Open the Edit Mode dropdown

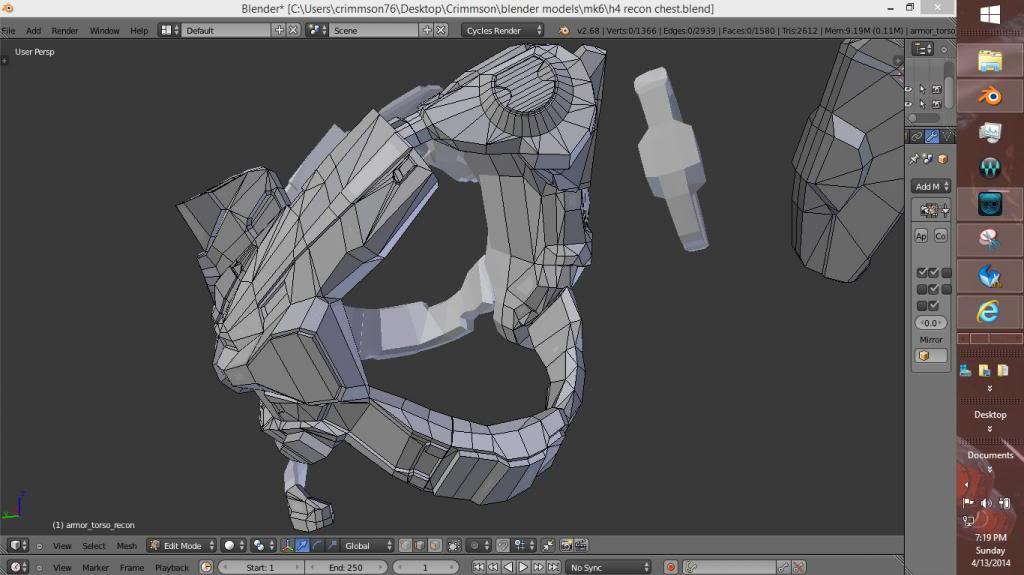point(180,546)
